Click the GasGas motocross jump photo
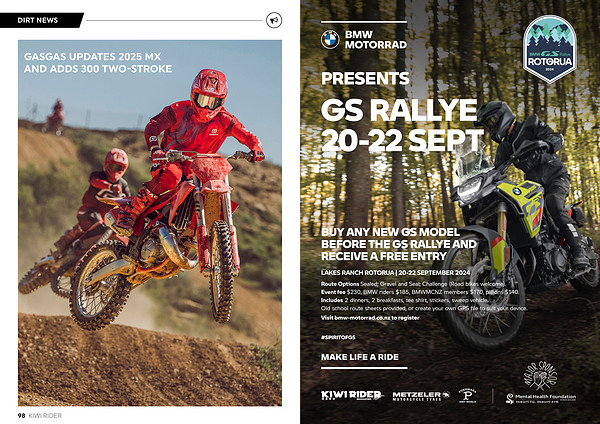Image resolution: width=600 pixels, height=424 pixels. tap(150, 223)
